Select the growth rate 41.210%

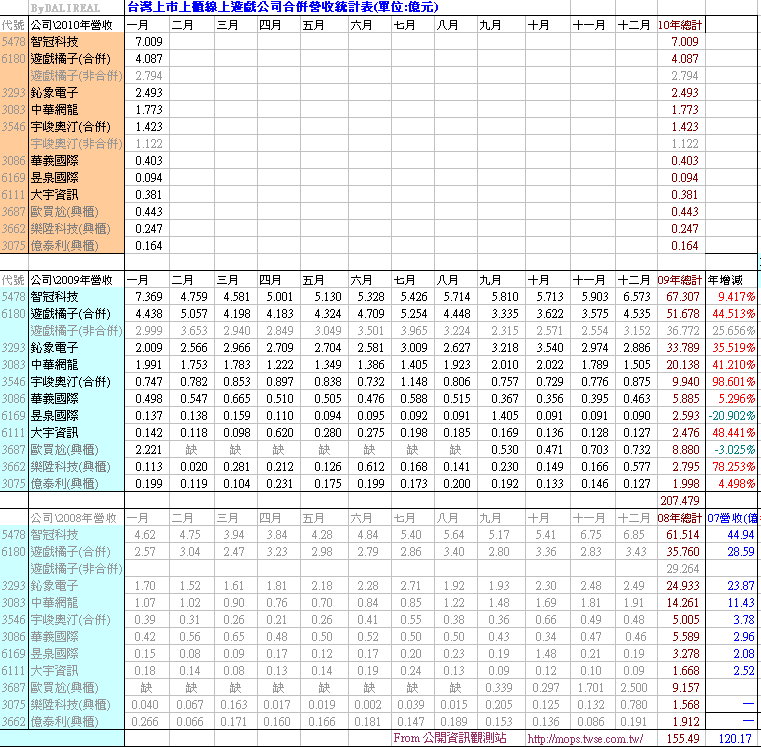point(733,365)
